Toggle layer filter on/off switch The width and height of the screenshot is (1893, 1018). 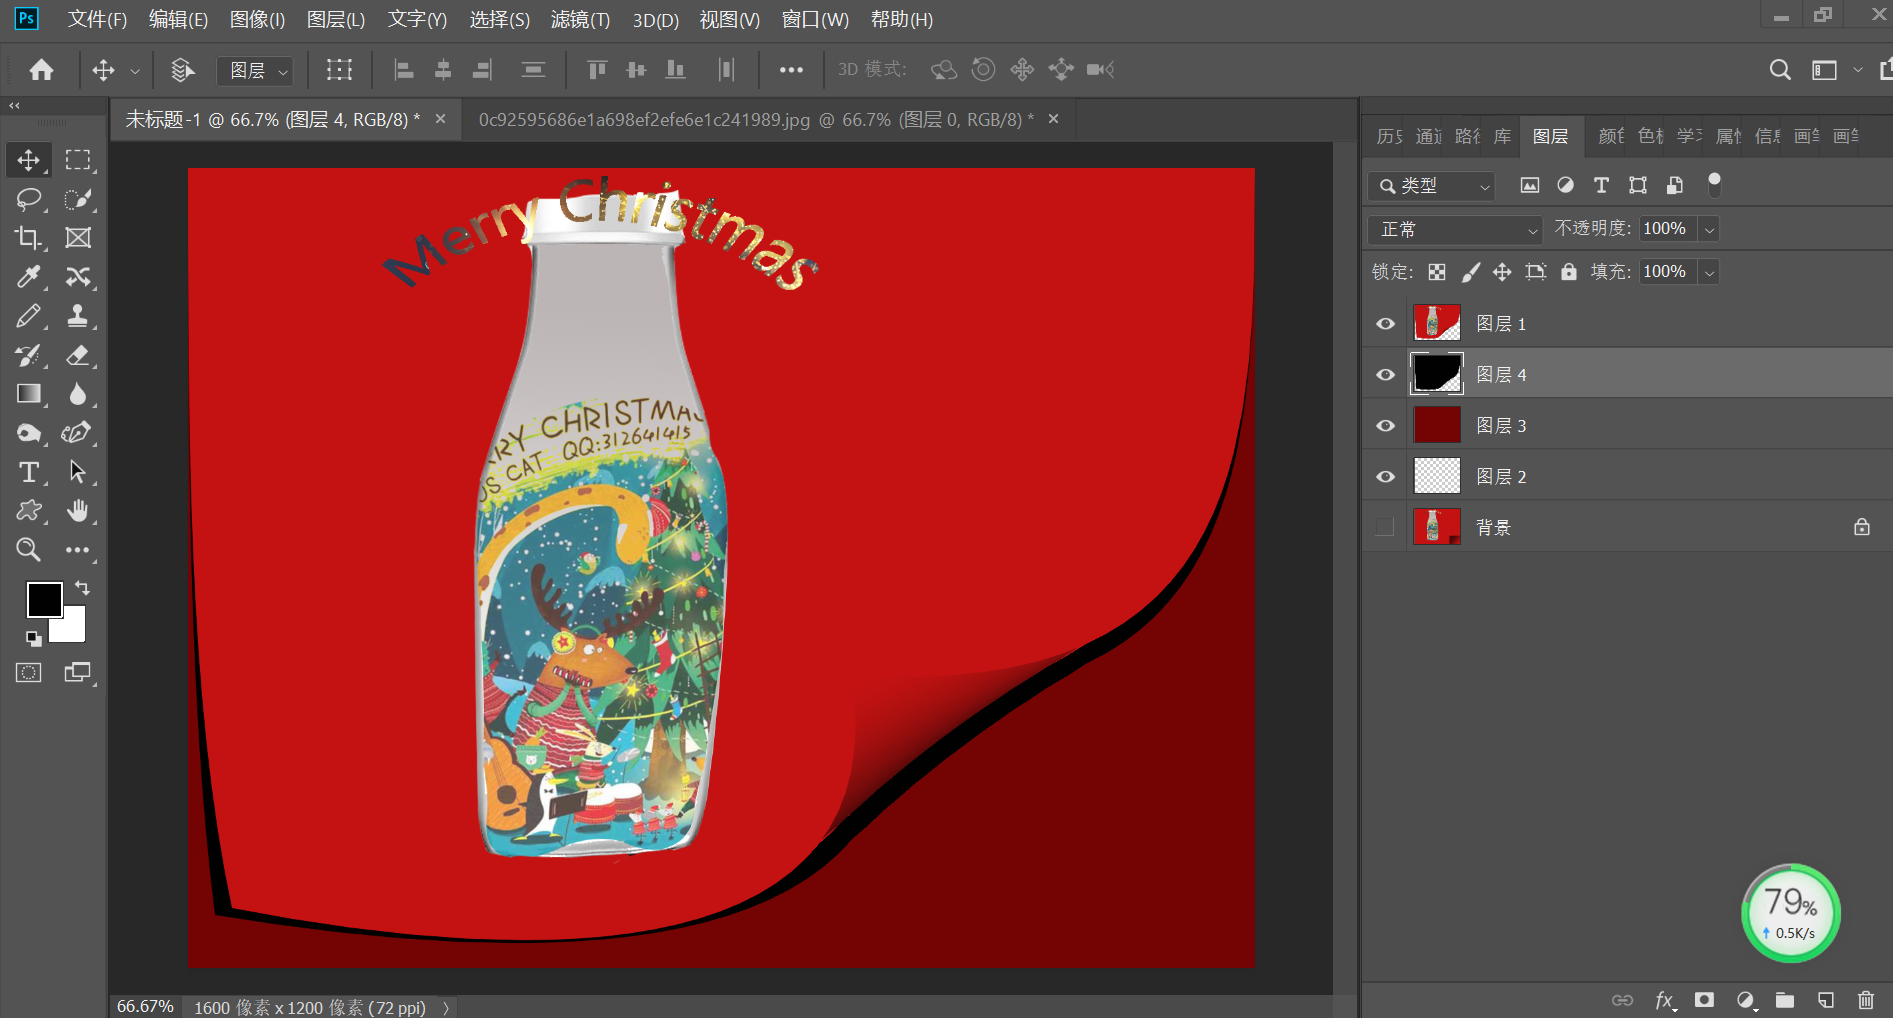click(x=1714, y=184)
